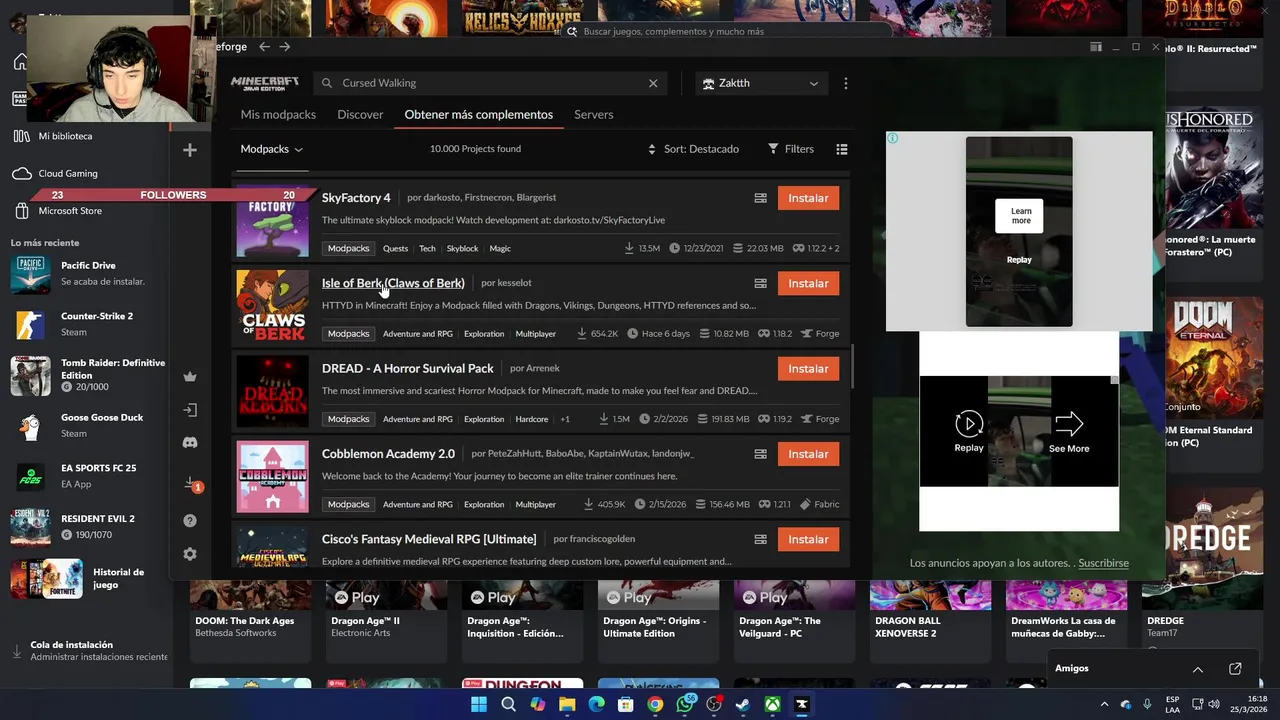Expand Amigos panel with chevron
Viewport: 1280px width, 720px height.
(1198, 668)
